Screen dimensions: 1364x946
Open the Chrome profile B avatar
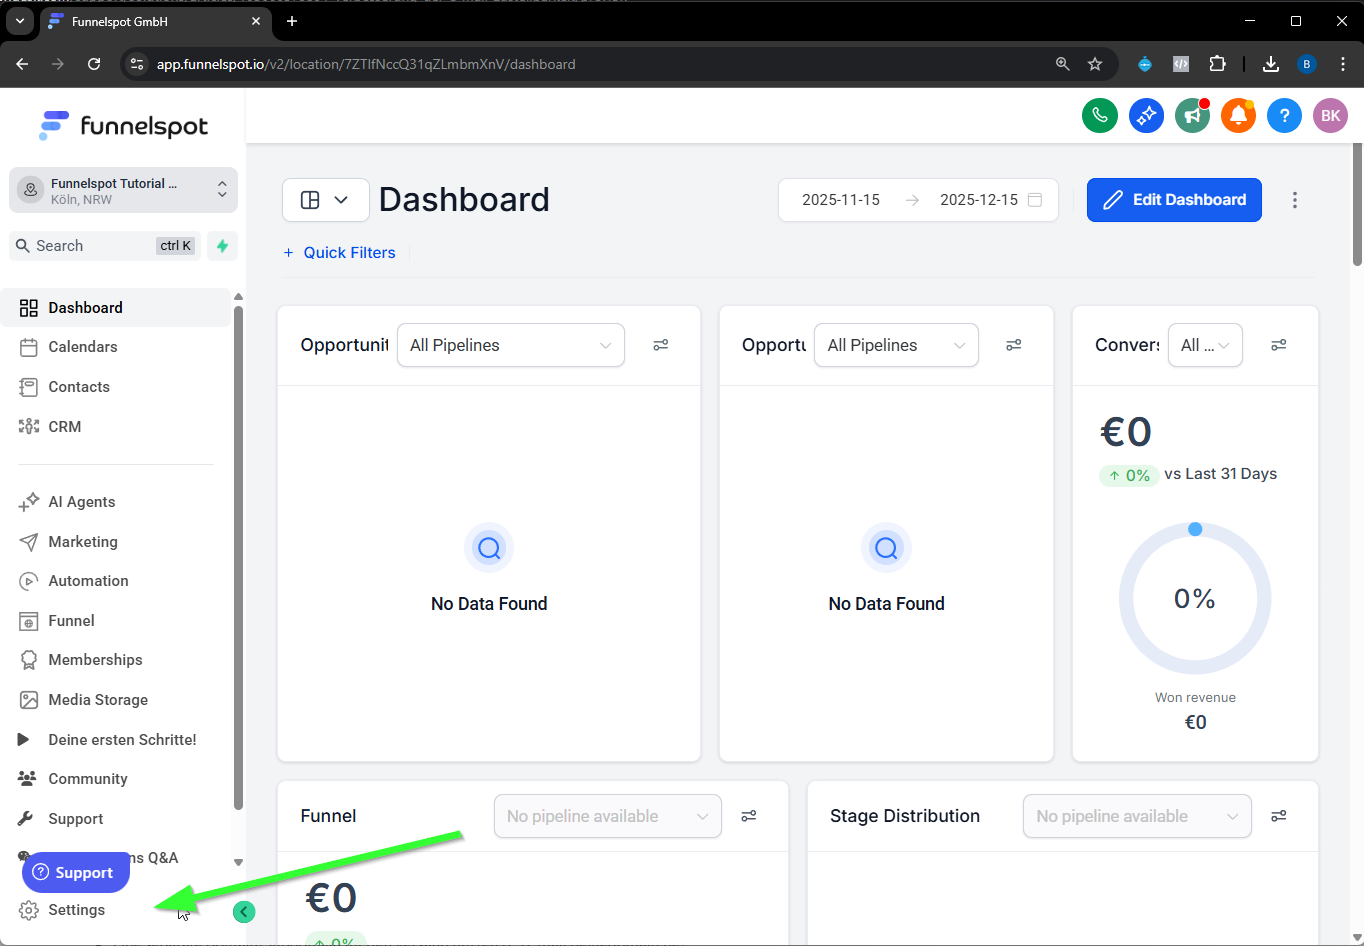pos(1306,64)
